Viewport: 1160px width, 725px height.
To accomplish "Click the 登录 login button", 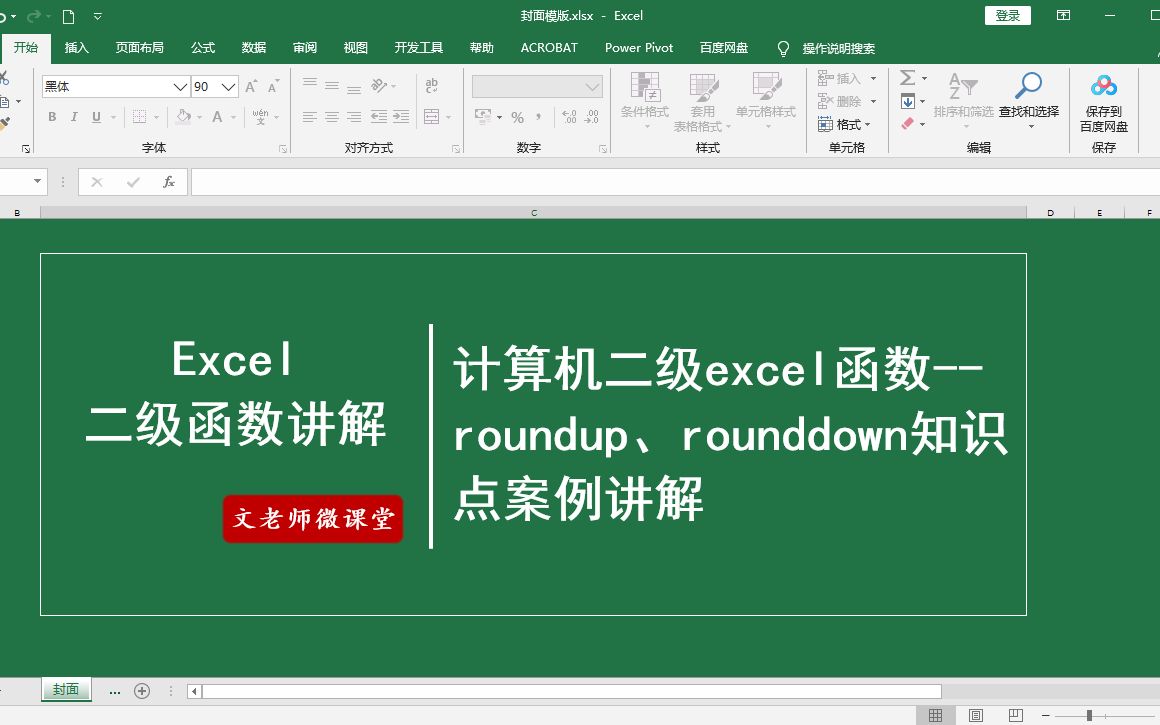I will point(1007,15).
